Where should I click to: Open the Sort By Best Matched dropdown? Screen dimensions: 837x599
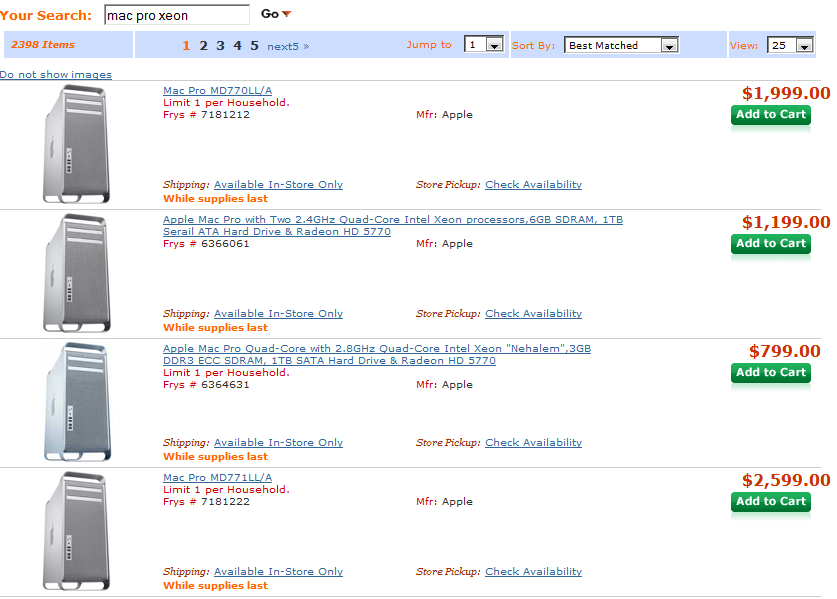click(x=621, y=45)
